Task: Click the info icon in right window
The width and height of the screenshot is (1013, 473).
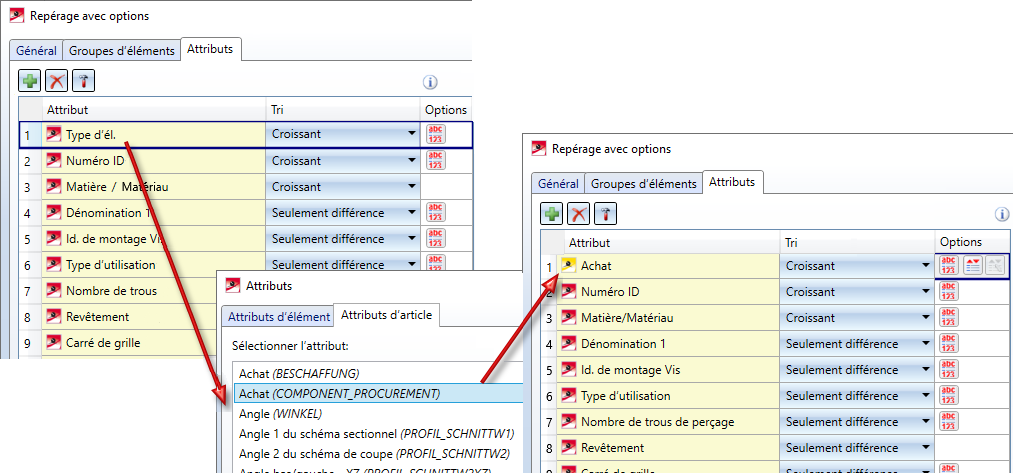Action: [x=1002, y=214]
